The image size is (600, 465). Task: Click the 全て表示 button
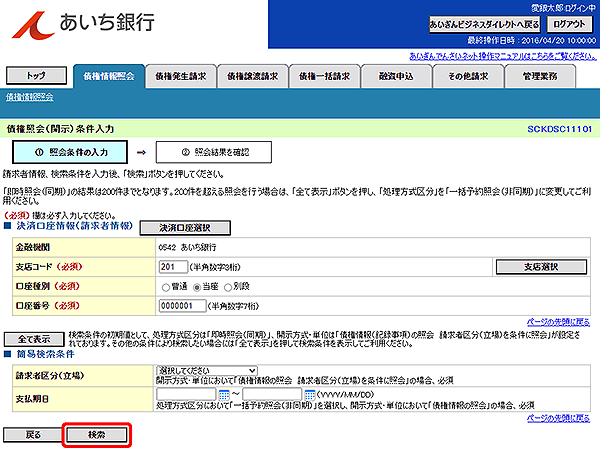tap(34, 339)
